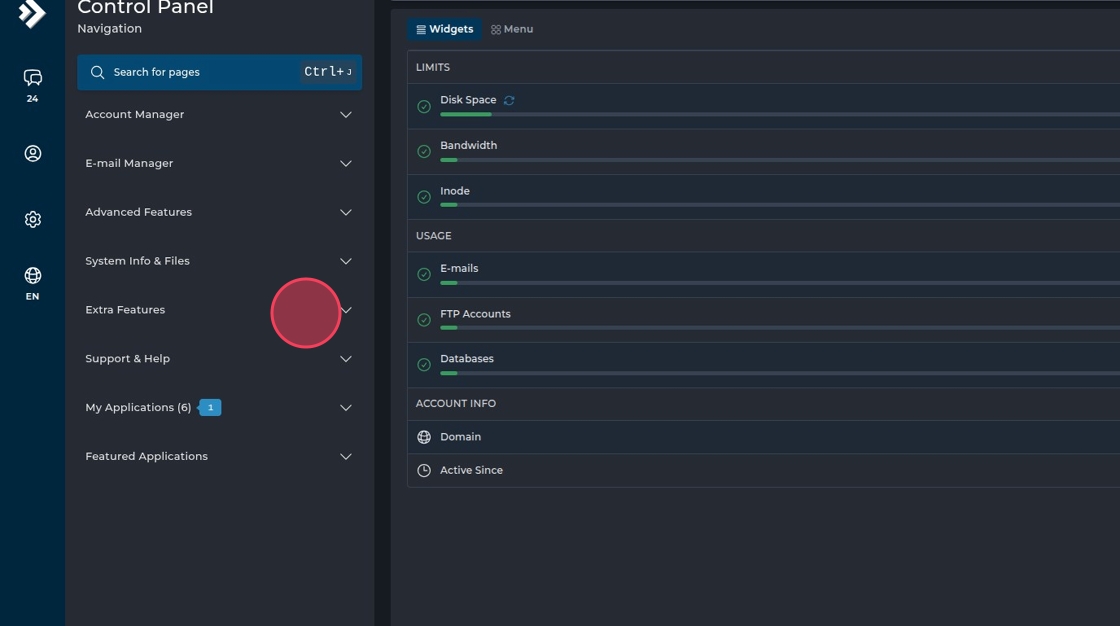Open the settings gear icon
This screenshot has width=1120, height=626.
pos(33,219)
